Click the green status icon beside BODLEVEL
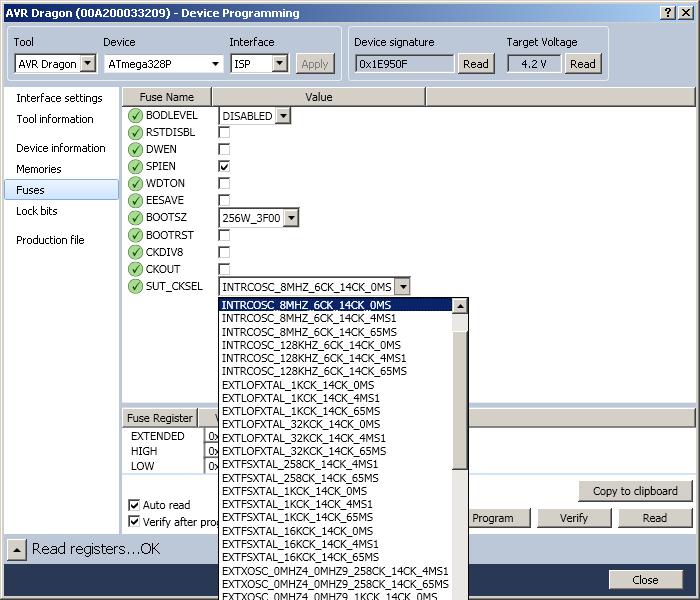The width and height of the screenshot is (700, 600). click(x=135, y=116)
